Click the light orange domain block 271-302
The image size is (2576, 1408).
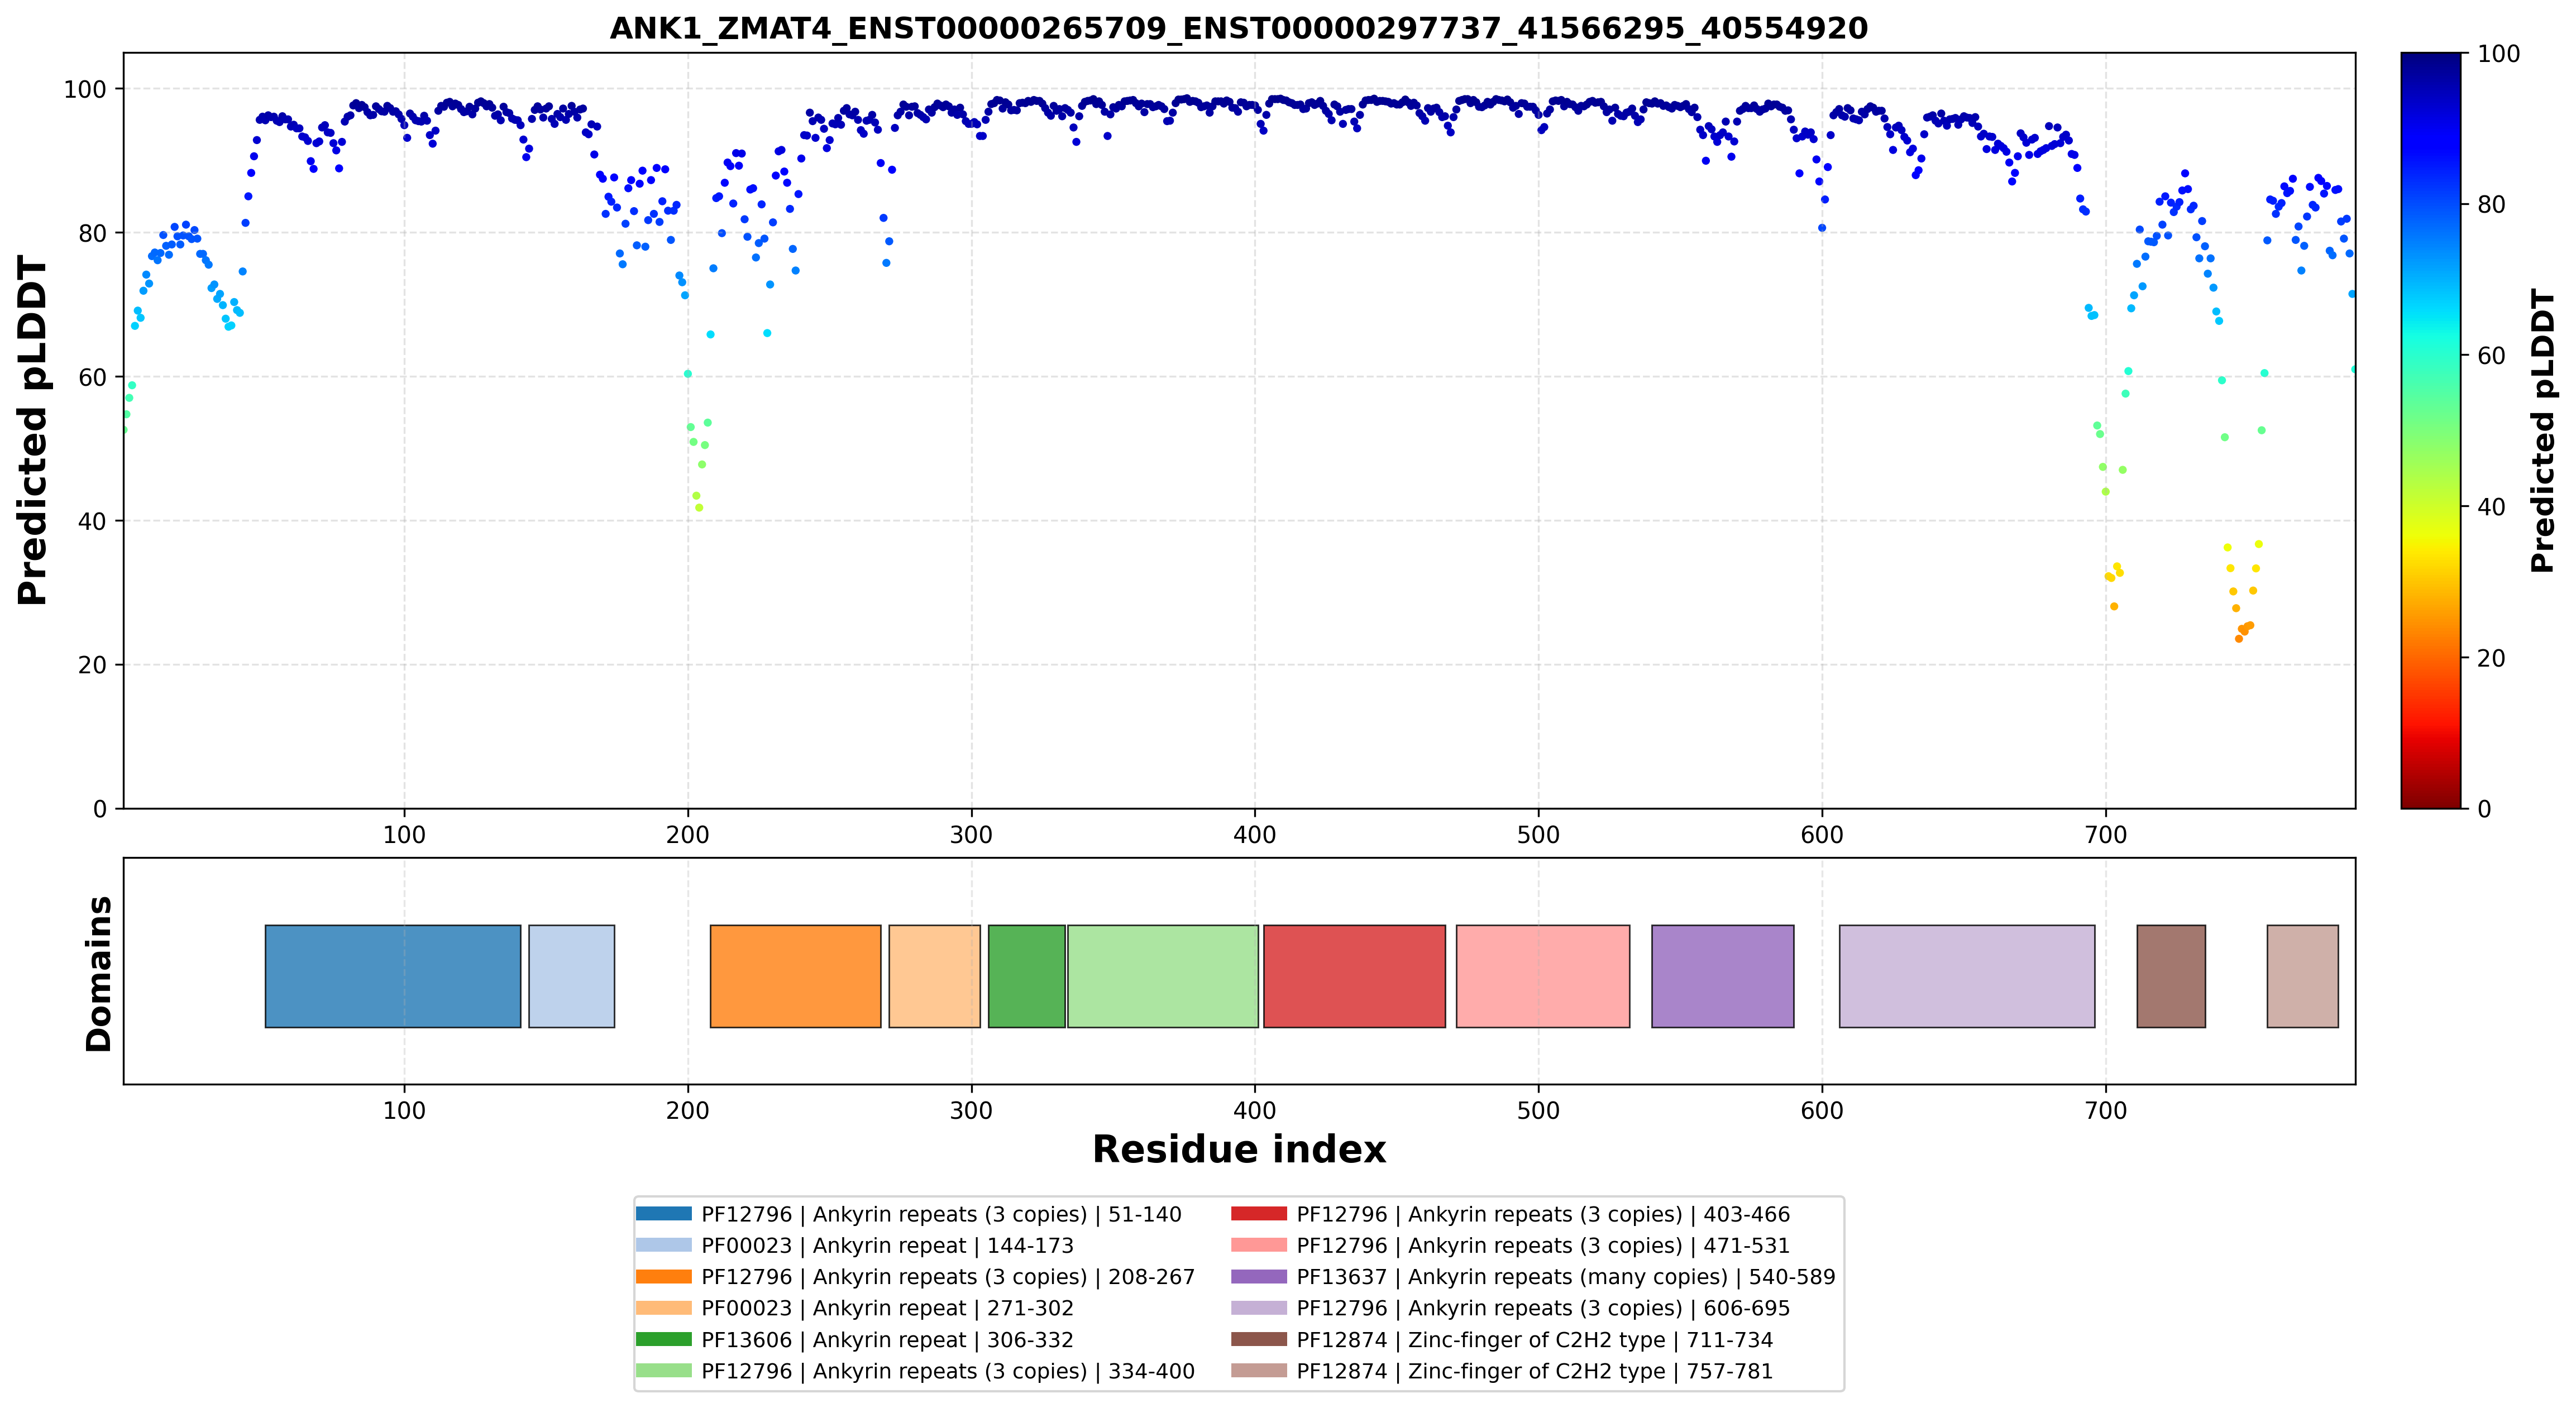pyautogui.click(x=935, y=976)
